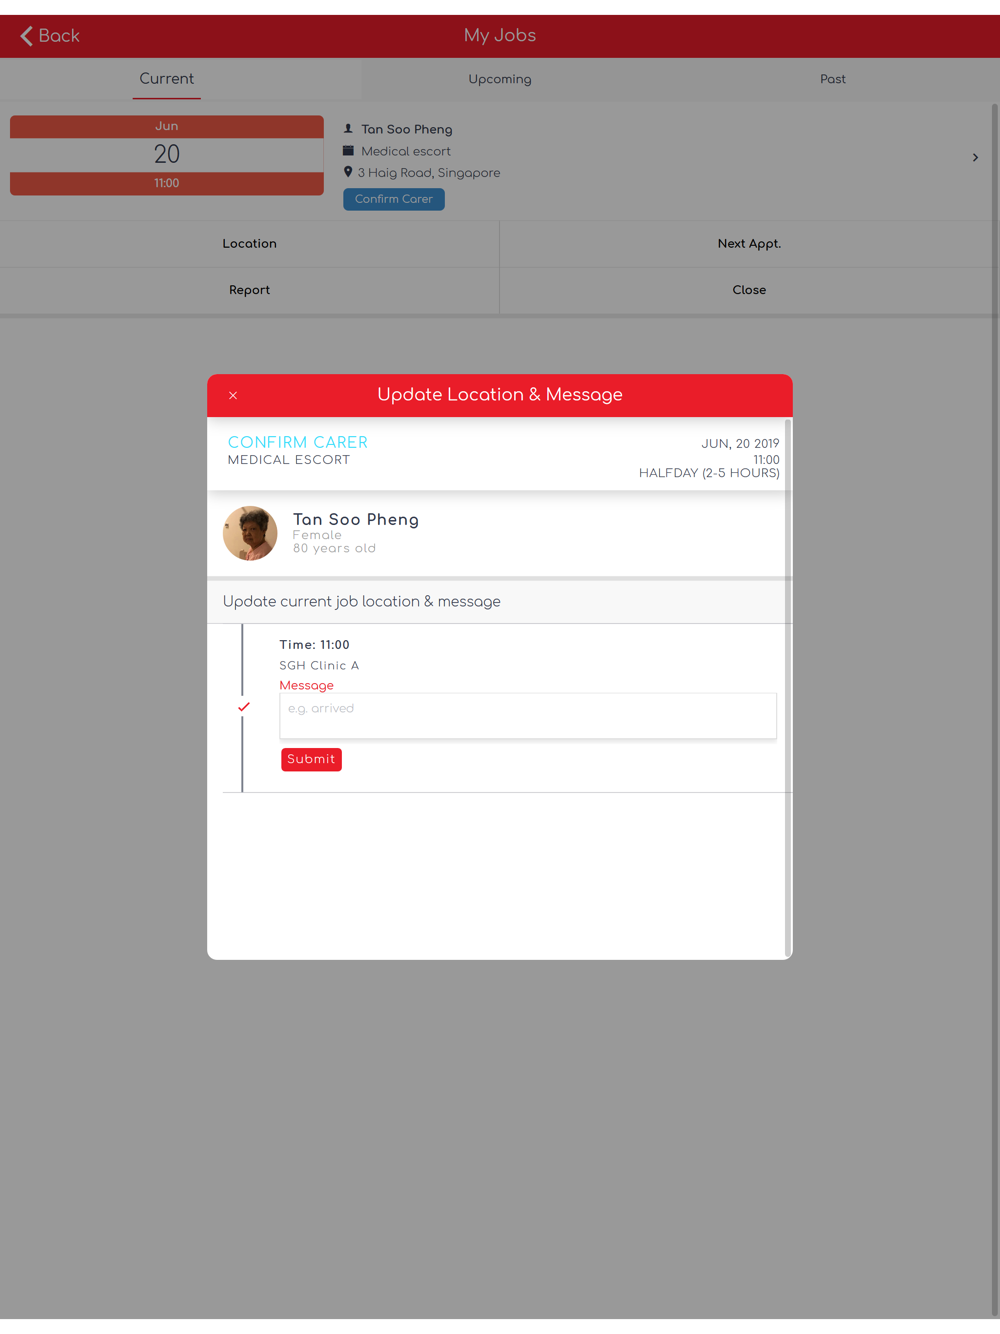Click the 'My Jobs' page title

click(500, 35)
